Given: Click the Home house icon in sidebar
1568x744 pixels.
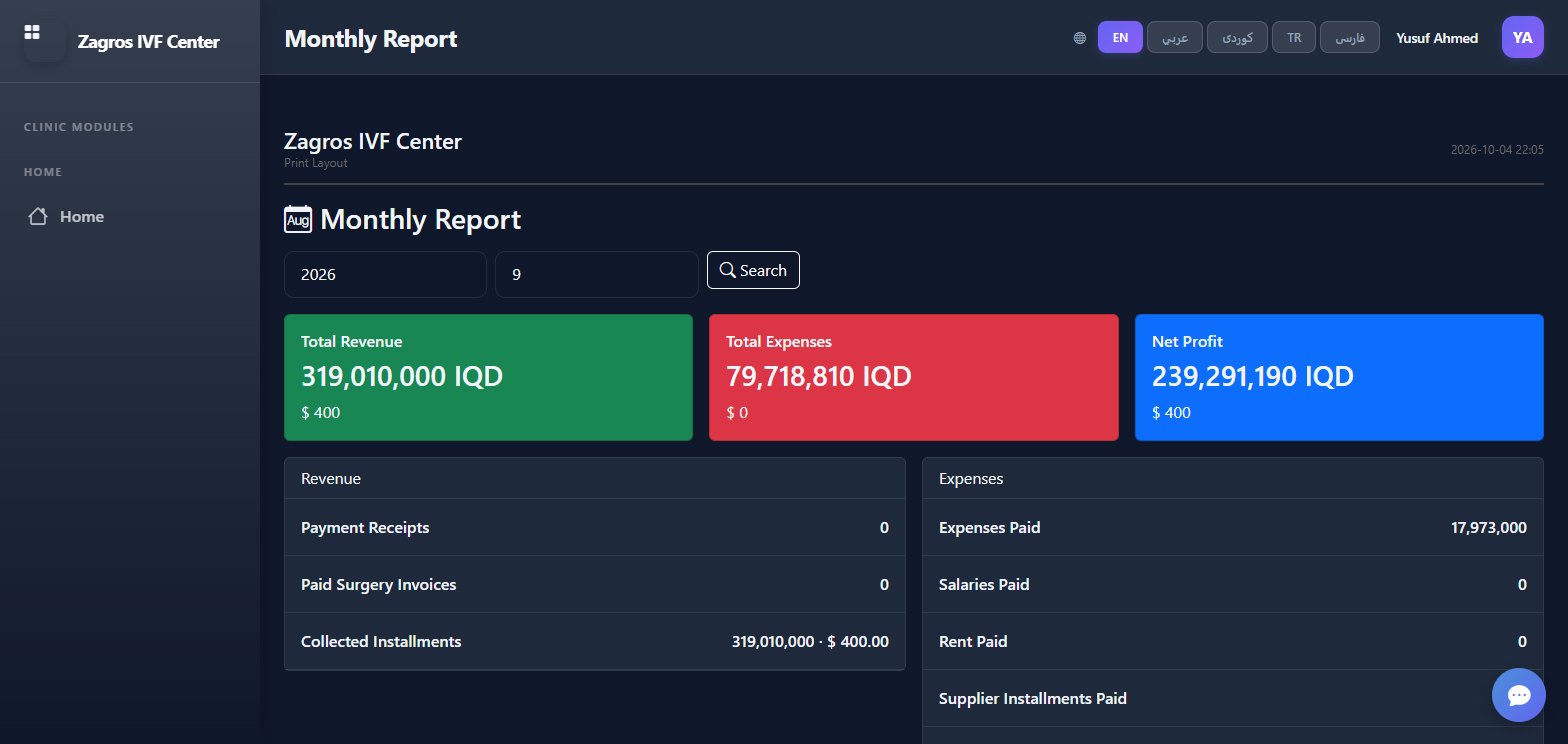Looking at the screenshot, I should [38, 216].
